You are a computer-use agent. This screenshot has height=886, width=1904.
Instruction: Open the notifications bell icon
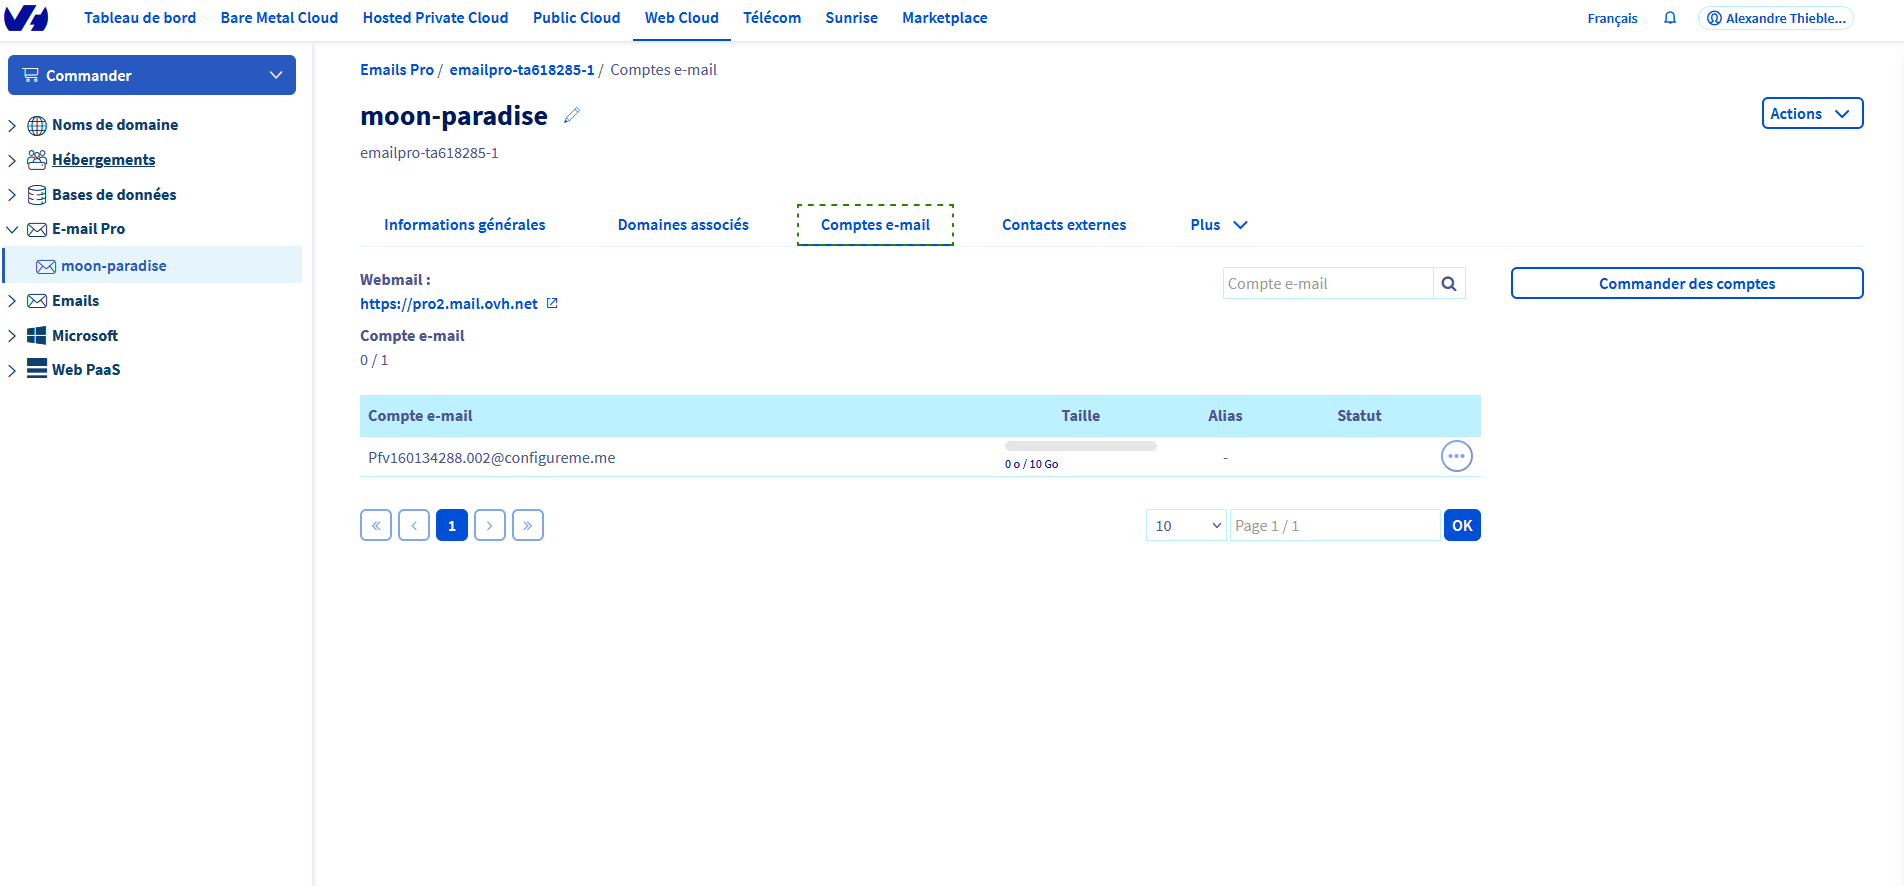(x=1670, y=18)
